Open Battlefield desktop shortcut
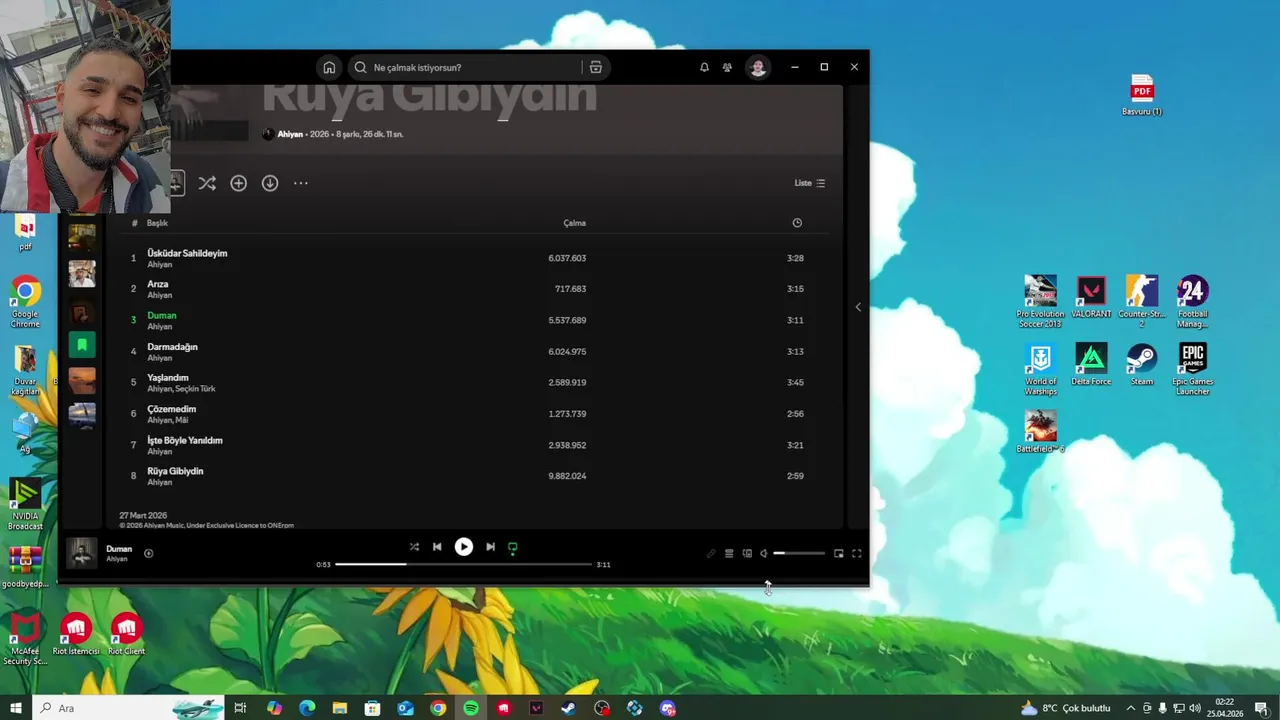Viewport: 1280px width, 720px height. pos(1040,432)
